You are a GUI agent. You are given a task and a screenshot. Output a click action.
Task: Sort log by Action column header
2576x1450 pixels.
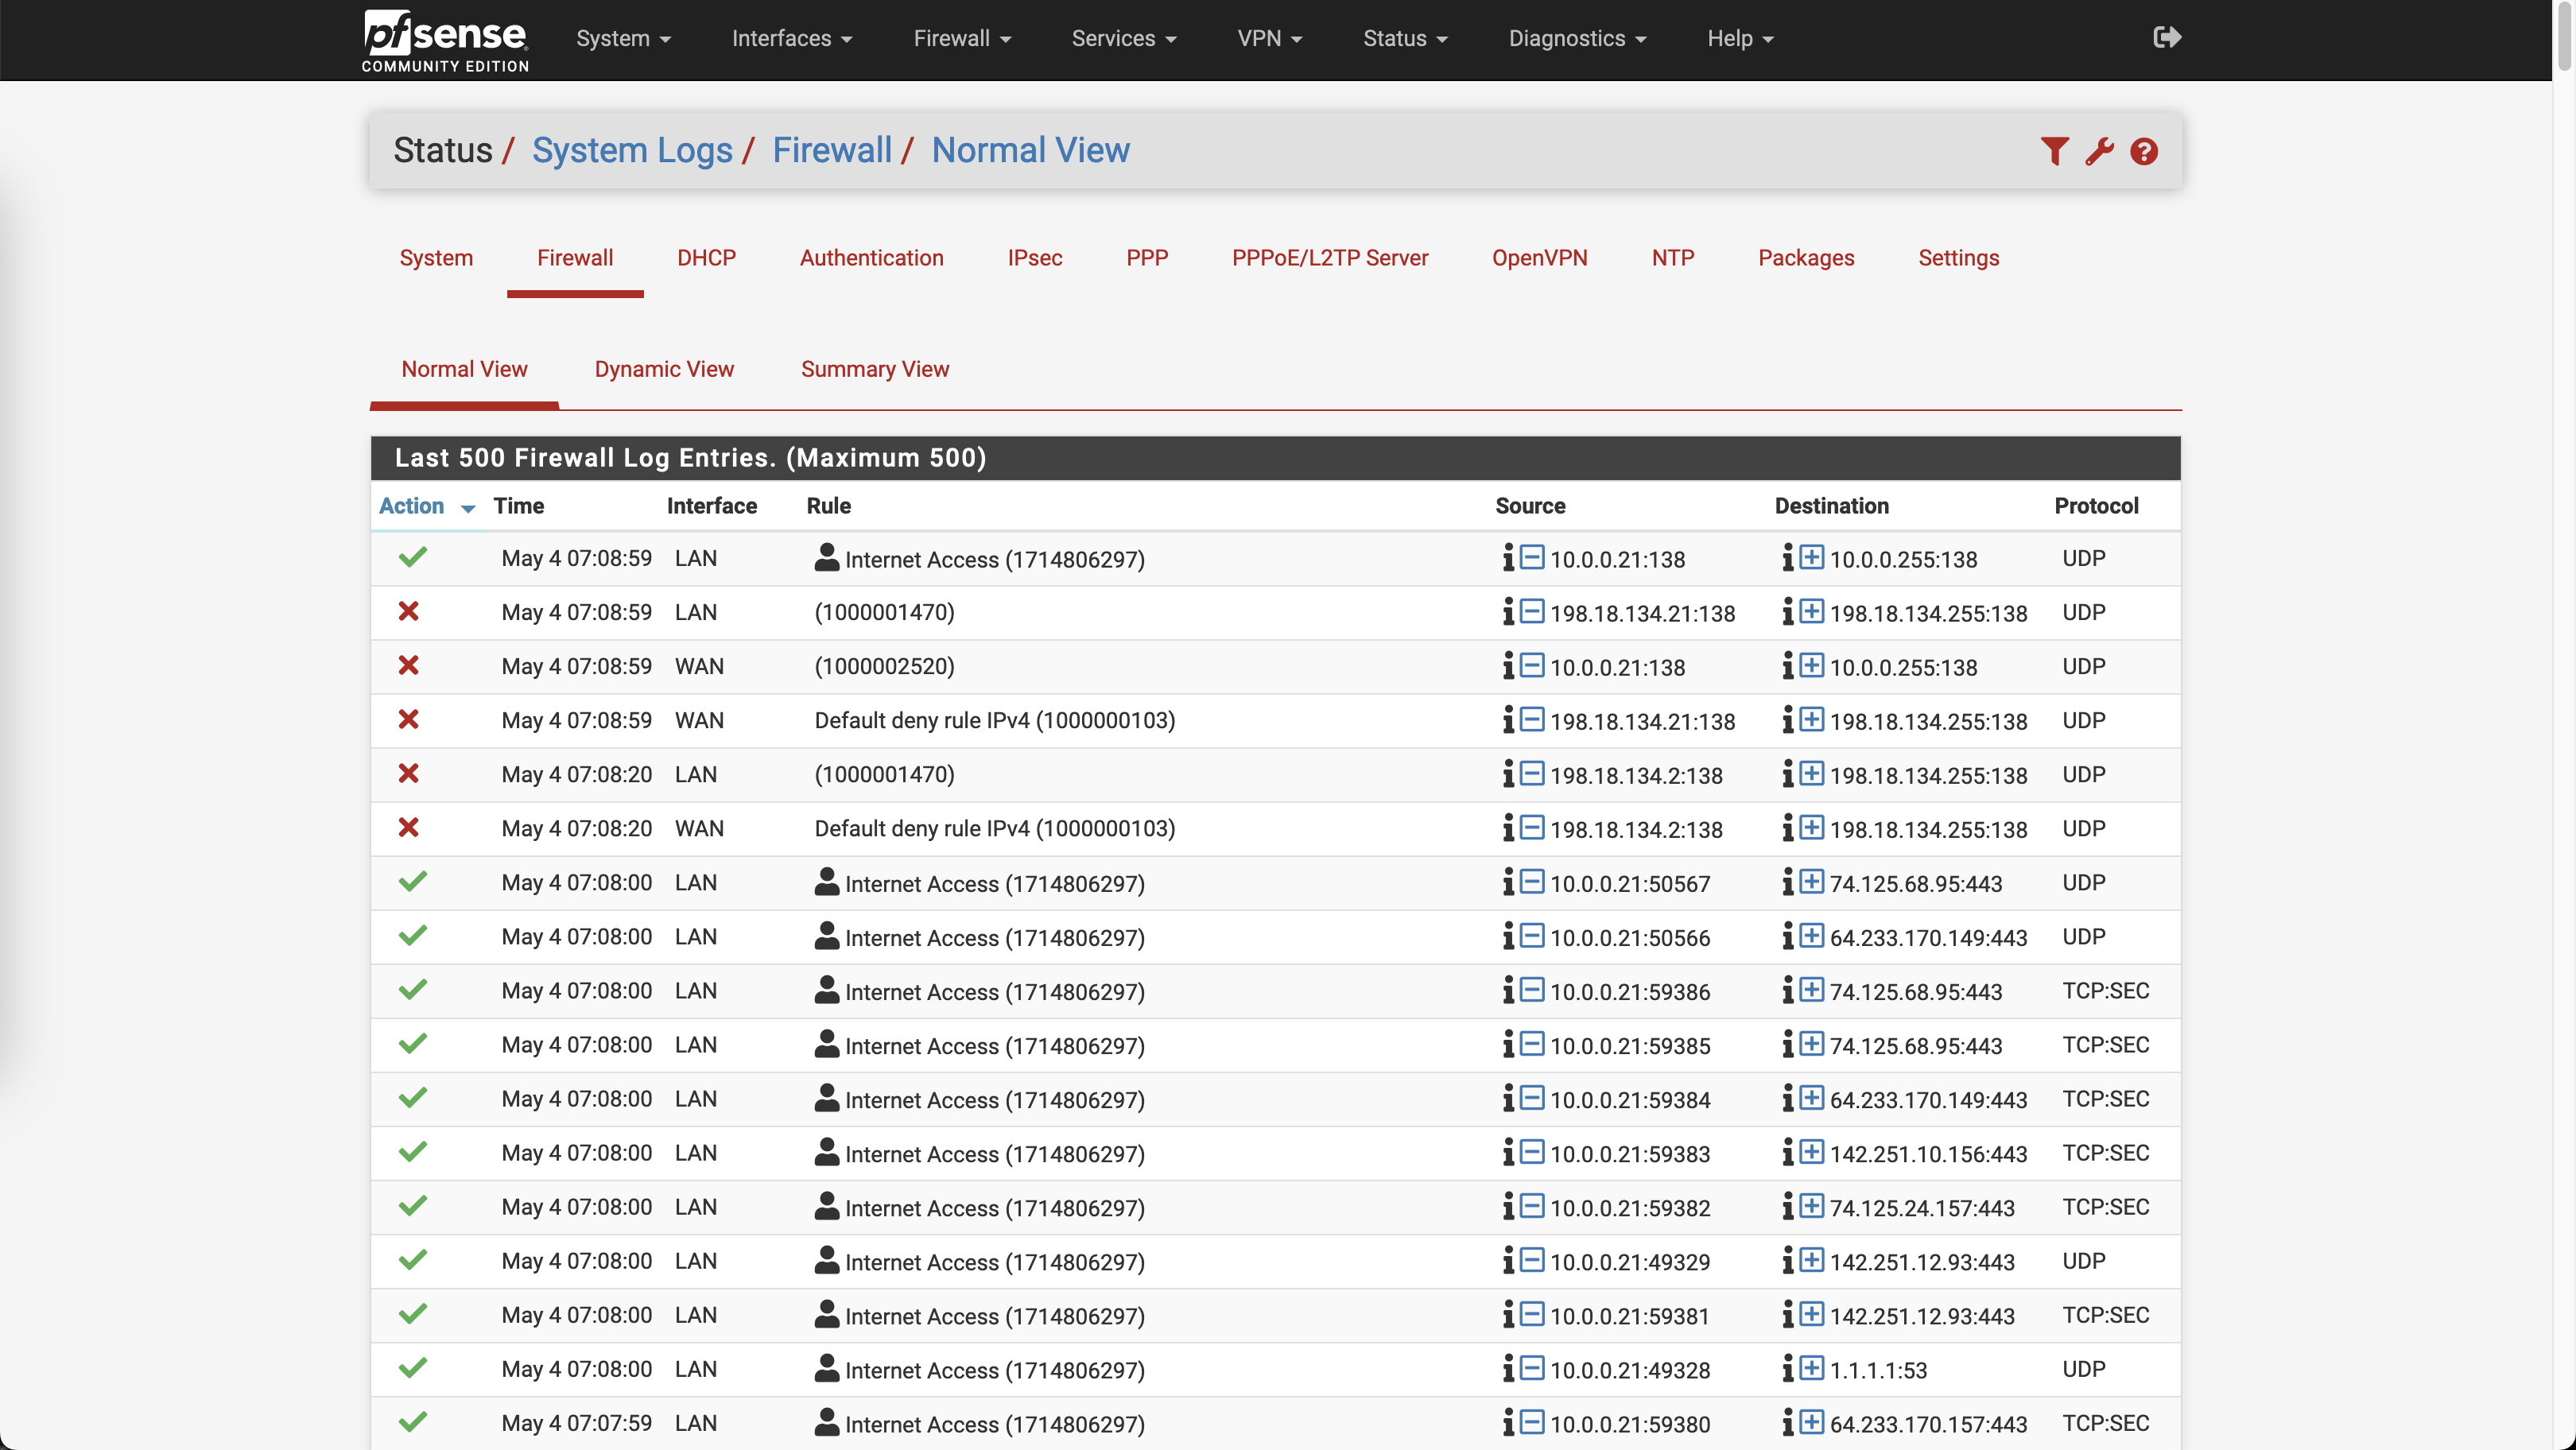[x=412, y=506]
